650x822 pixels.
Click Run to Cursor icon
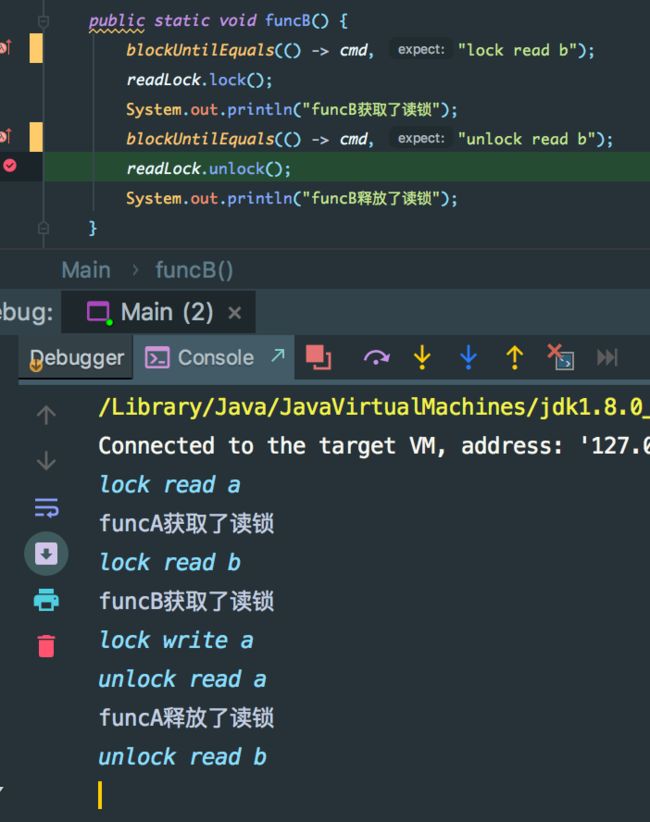607,358
